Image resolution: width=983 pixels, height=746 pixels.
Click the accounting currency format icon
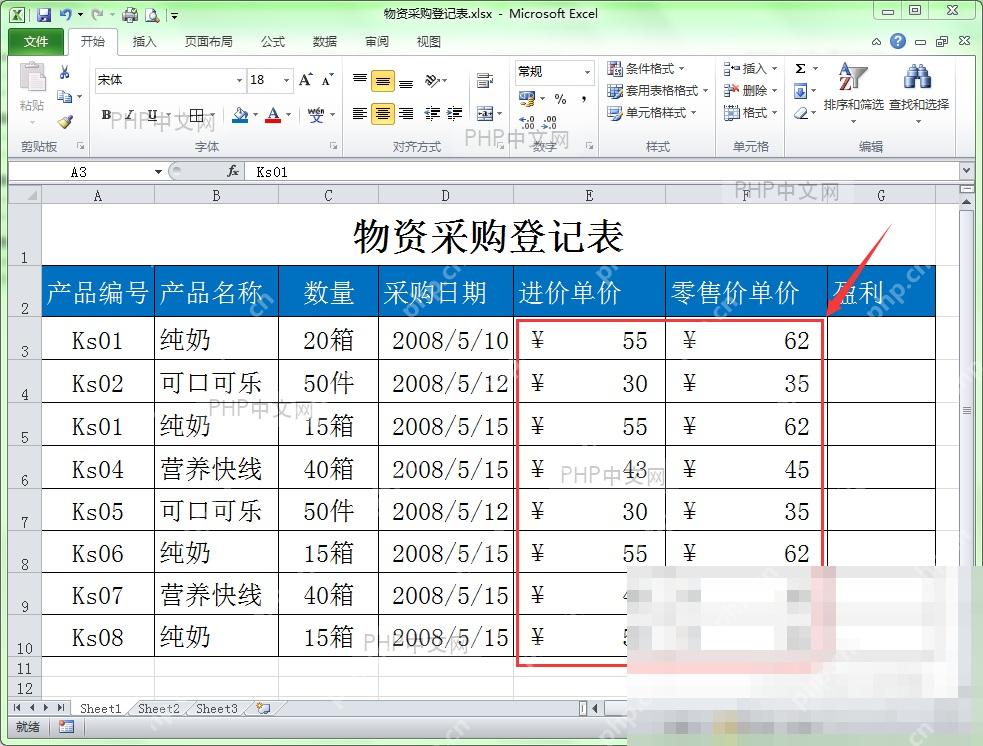tap(527, 98)
